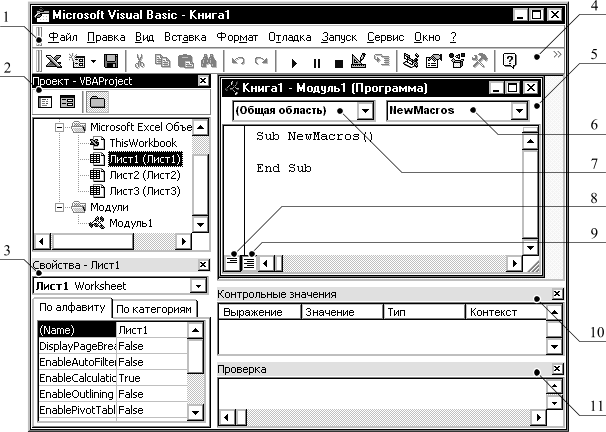Open Find with binoculars icon

pyautogui.click(x=209, y=61)
